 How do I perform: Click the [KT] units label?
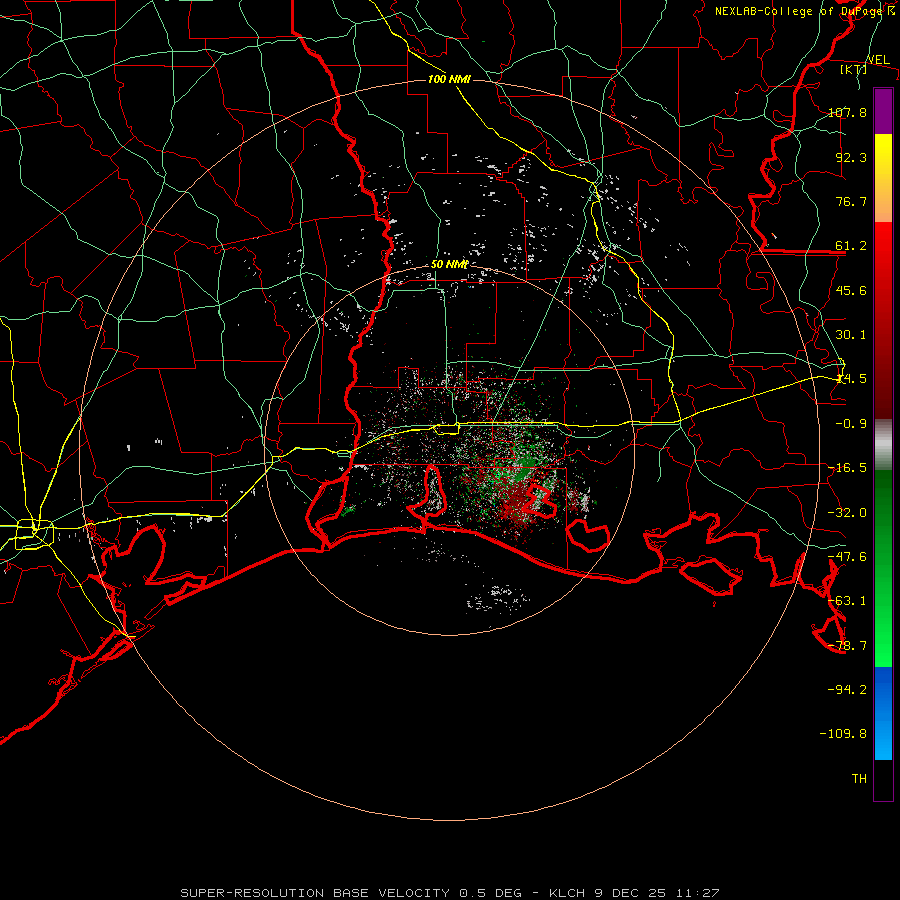tap(854, 69)
